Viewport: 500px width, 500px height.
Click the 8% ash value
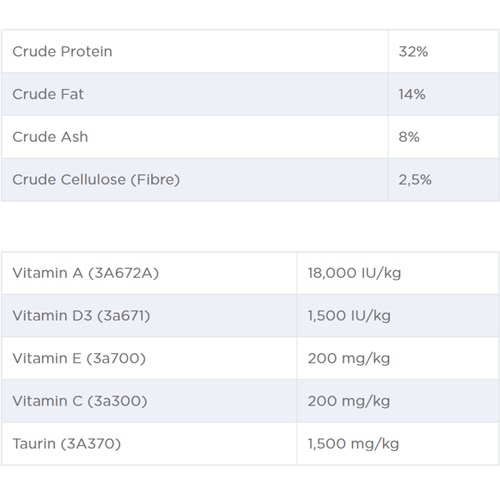409,137
